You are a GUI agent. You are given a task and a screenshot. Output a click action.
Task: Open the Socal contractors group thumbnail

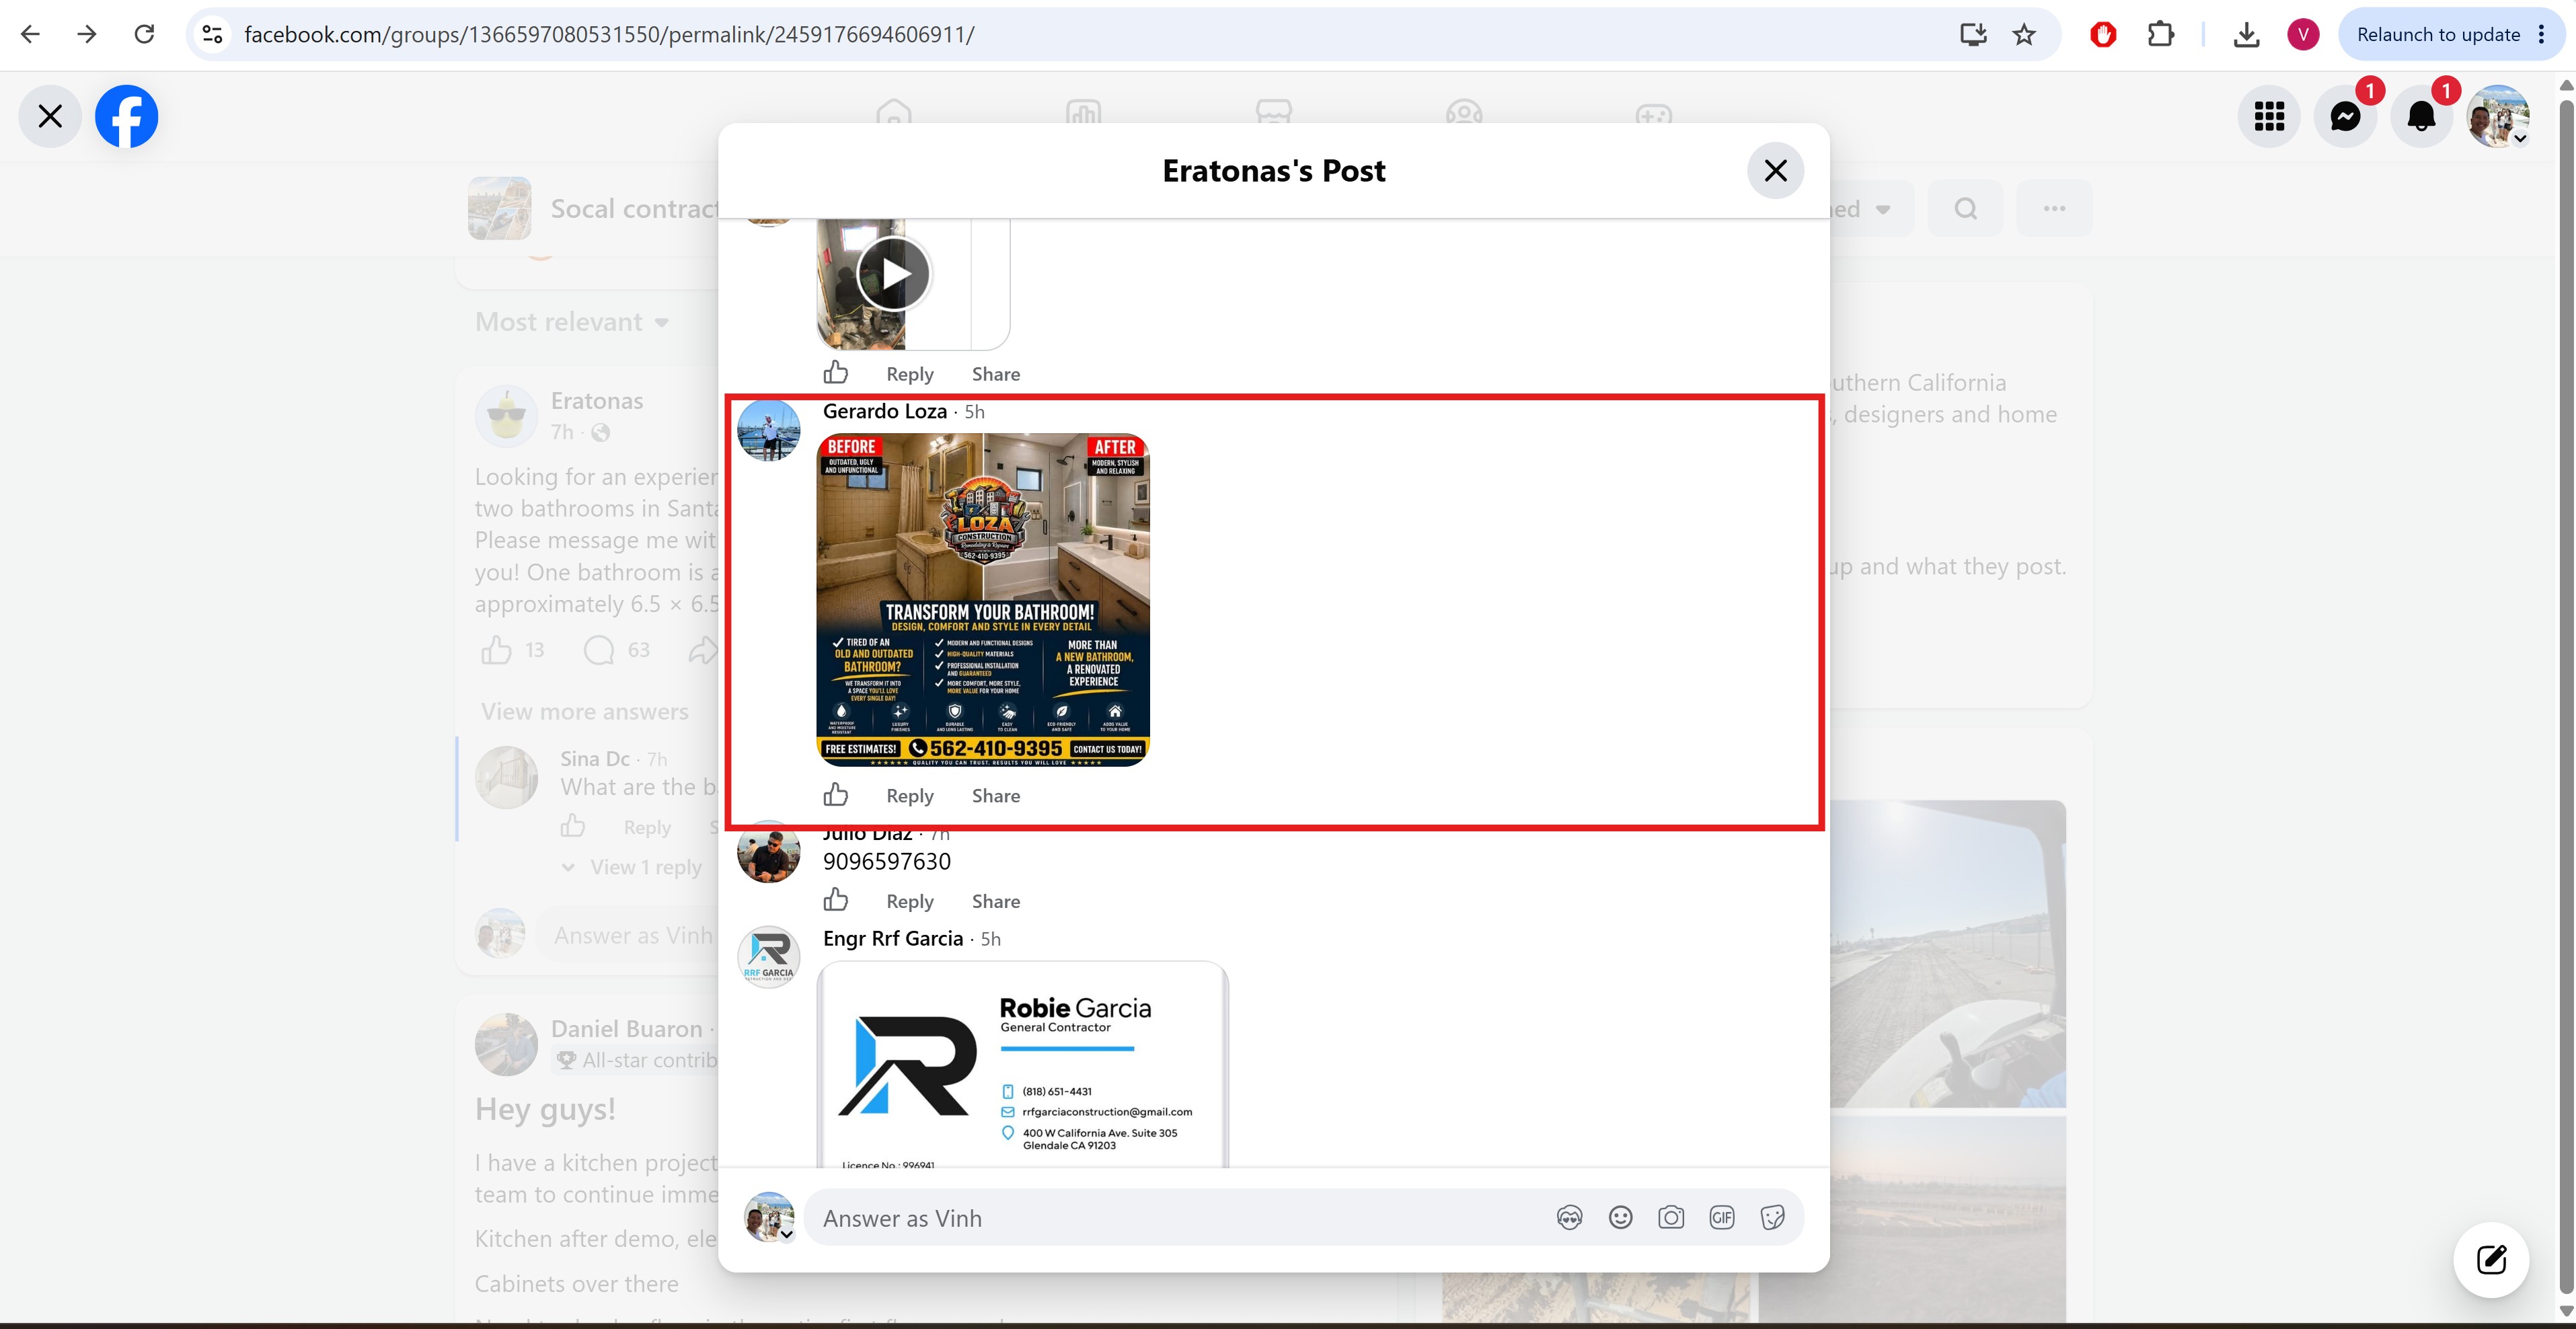click(499, 208)
